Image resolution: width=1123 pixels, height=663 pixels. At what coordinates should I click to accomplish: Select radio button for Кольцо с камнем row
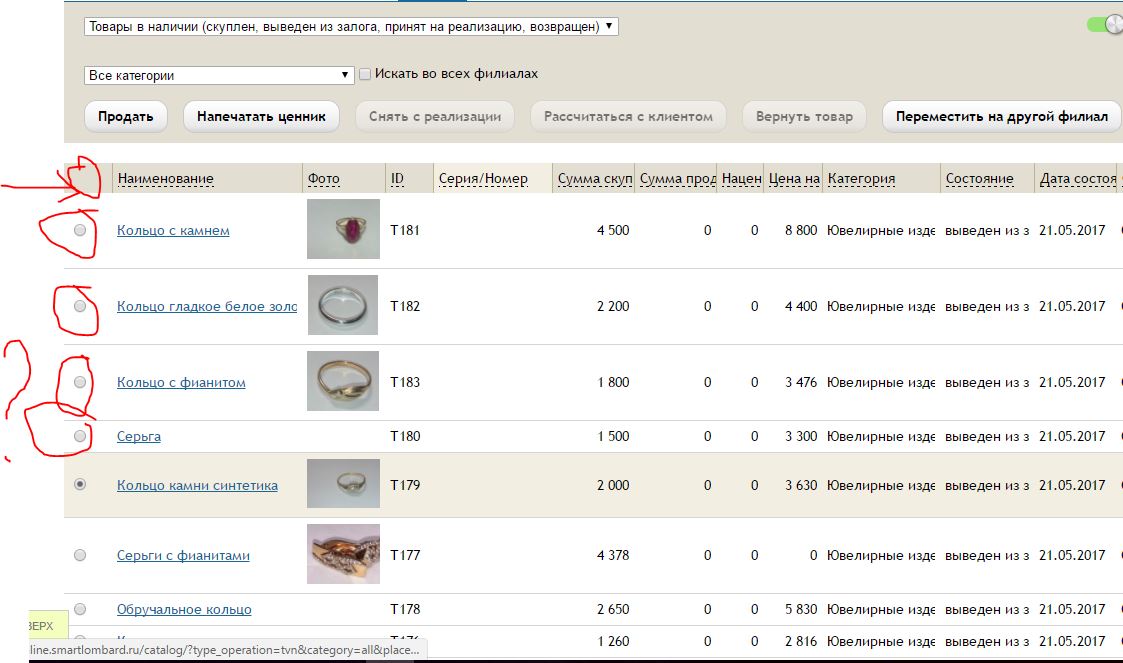coord(80,230)
